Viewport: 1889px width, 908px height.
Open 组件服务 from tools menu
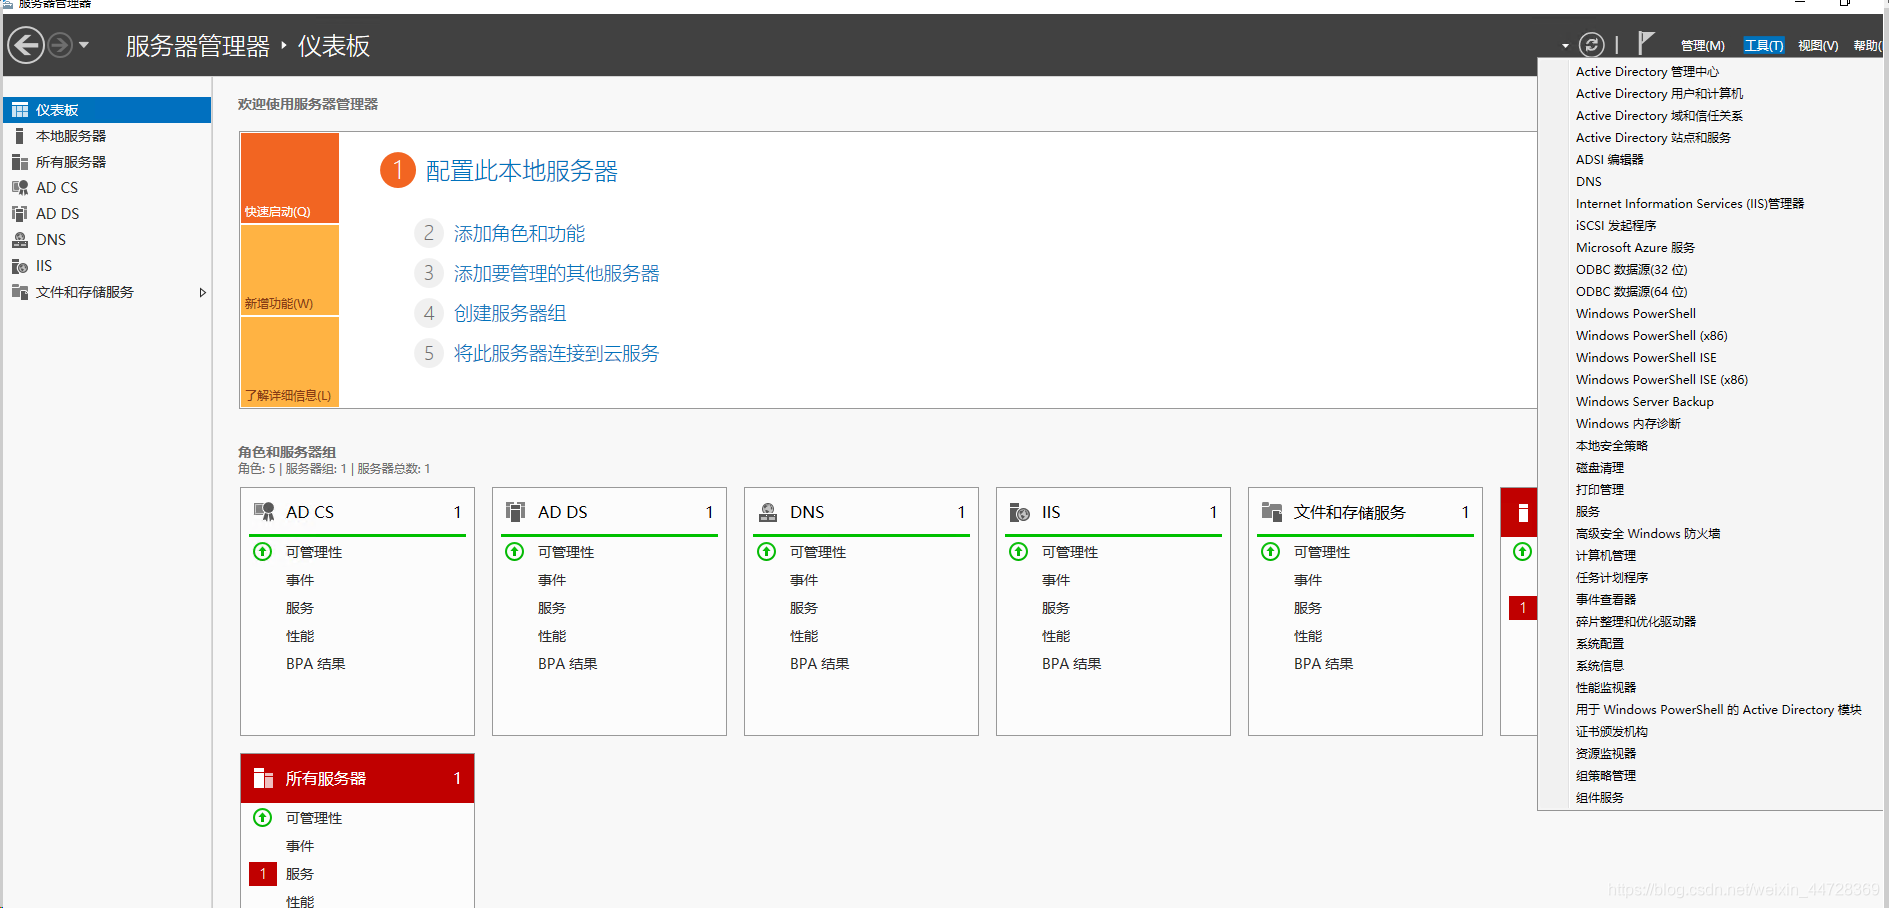(x=1599, y=798)
